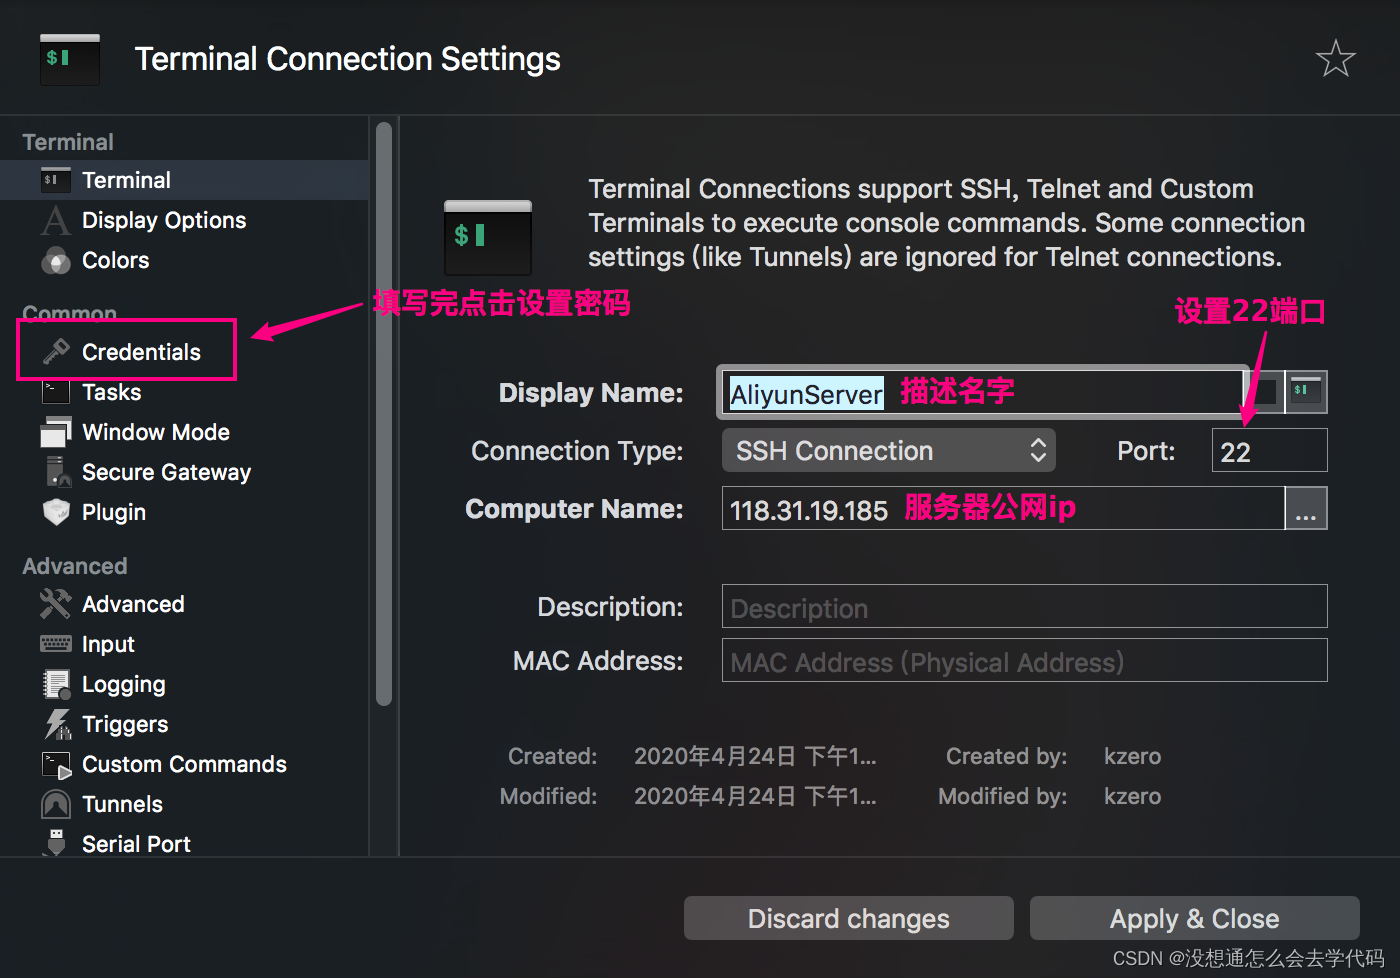
Task: Click the 'kzero' Modified by value
Action: (1132, 796)
